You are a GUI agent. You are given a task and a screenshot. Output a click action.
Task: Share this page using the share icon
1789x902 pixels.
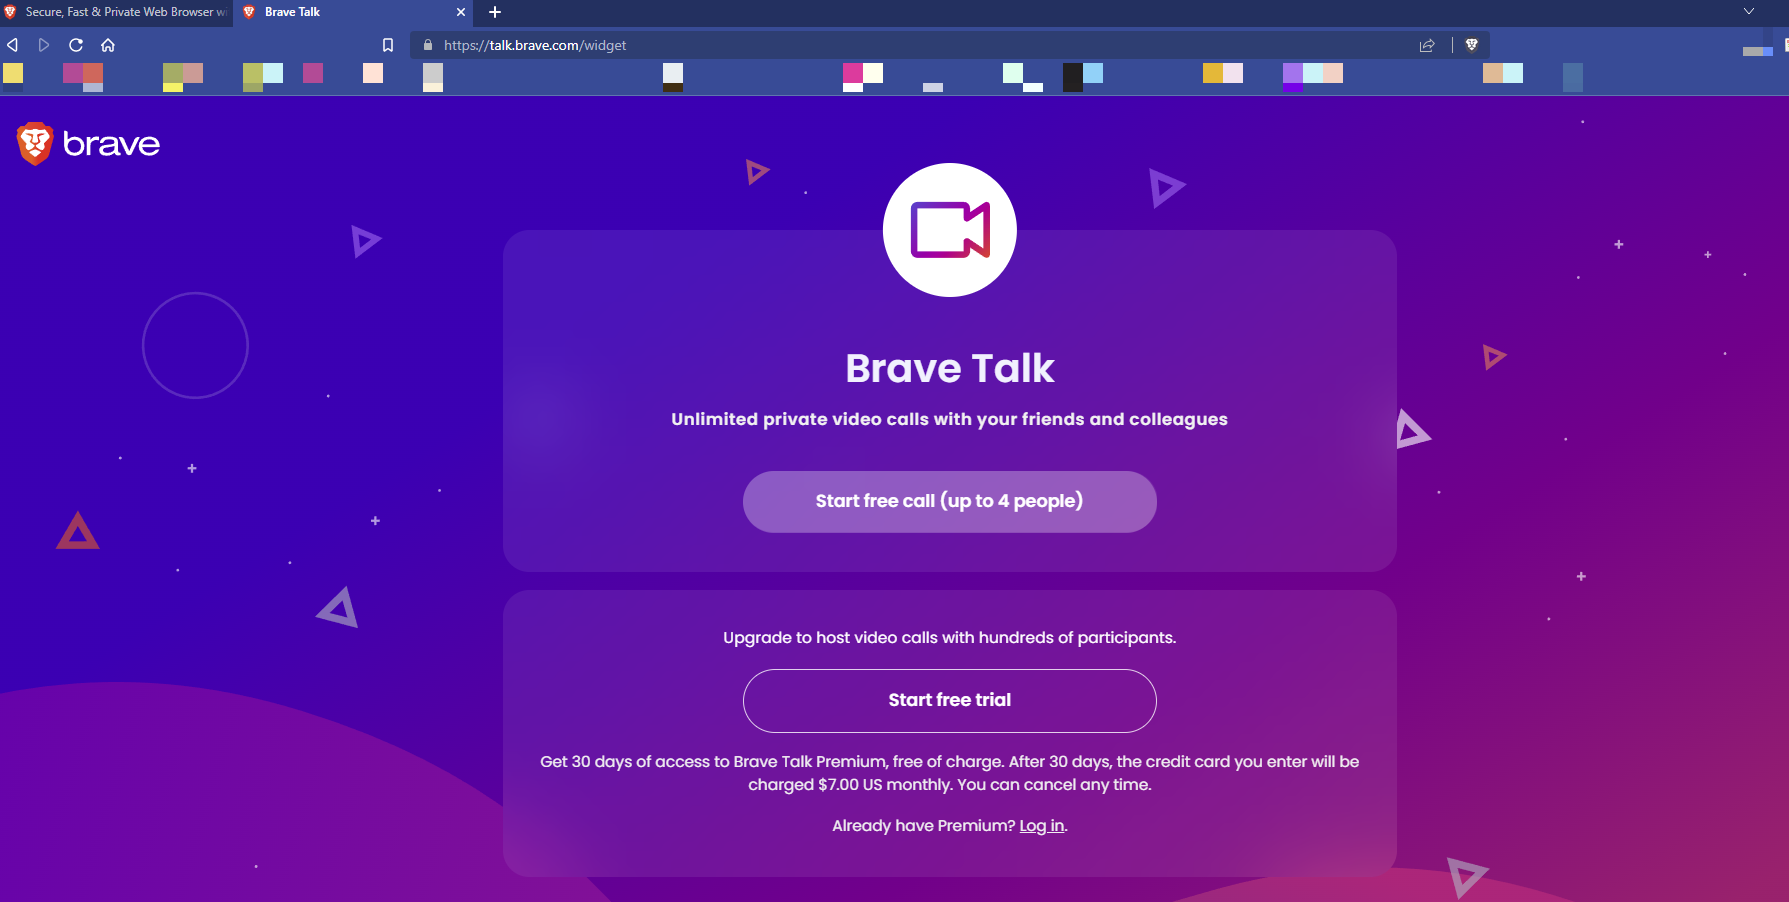click(x=1427, y=45)
